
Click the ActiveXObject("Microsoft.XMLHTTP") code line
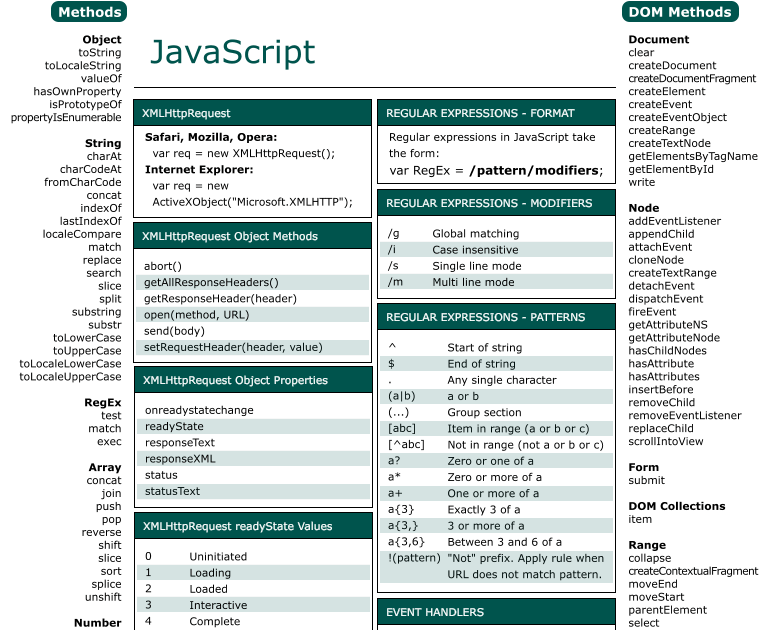[x=253, y=202]
